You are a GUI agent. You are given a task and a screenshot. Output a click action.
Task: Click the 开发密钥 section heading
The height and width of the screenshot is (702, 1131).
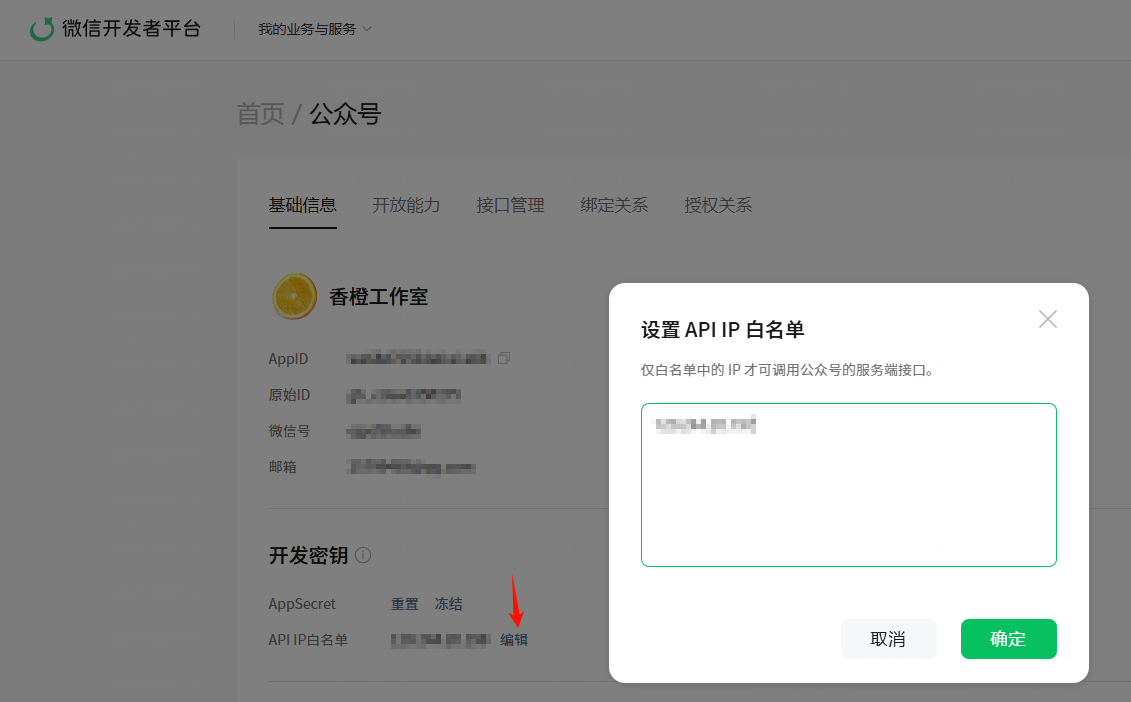point(309,555)
